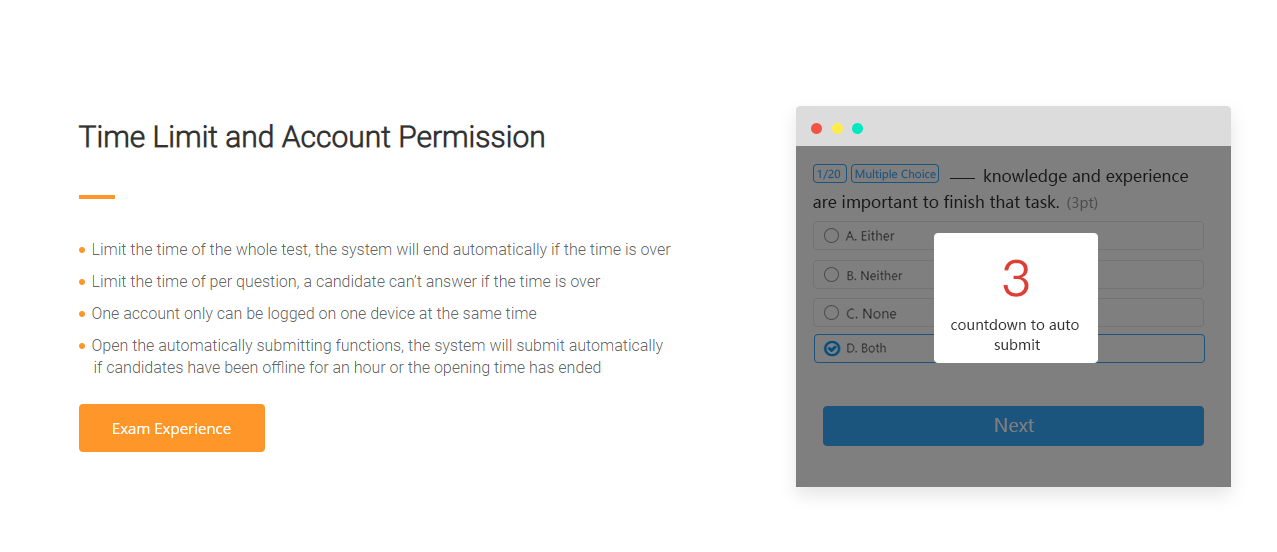Pick radio option C. None
Image resolution: width=1277 pixels, height=552 pixels.
(x=832, y=312)
